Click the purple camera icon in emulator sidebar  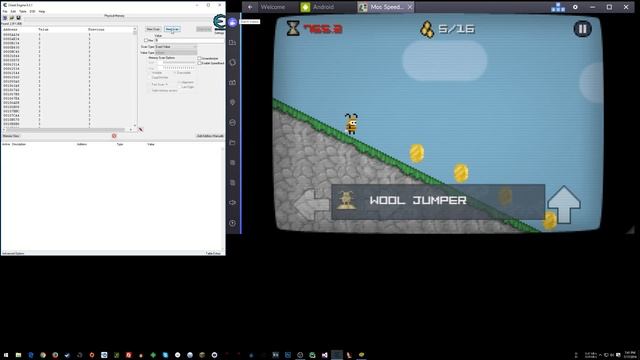(x=233, y=22)
